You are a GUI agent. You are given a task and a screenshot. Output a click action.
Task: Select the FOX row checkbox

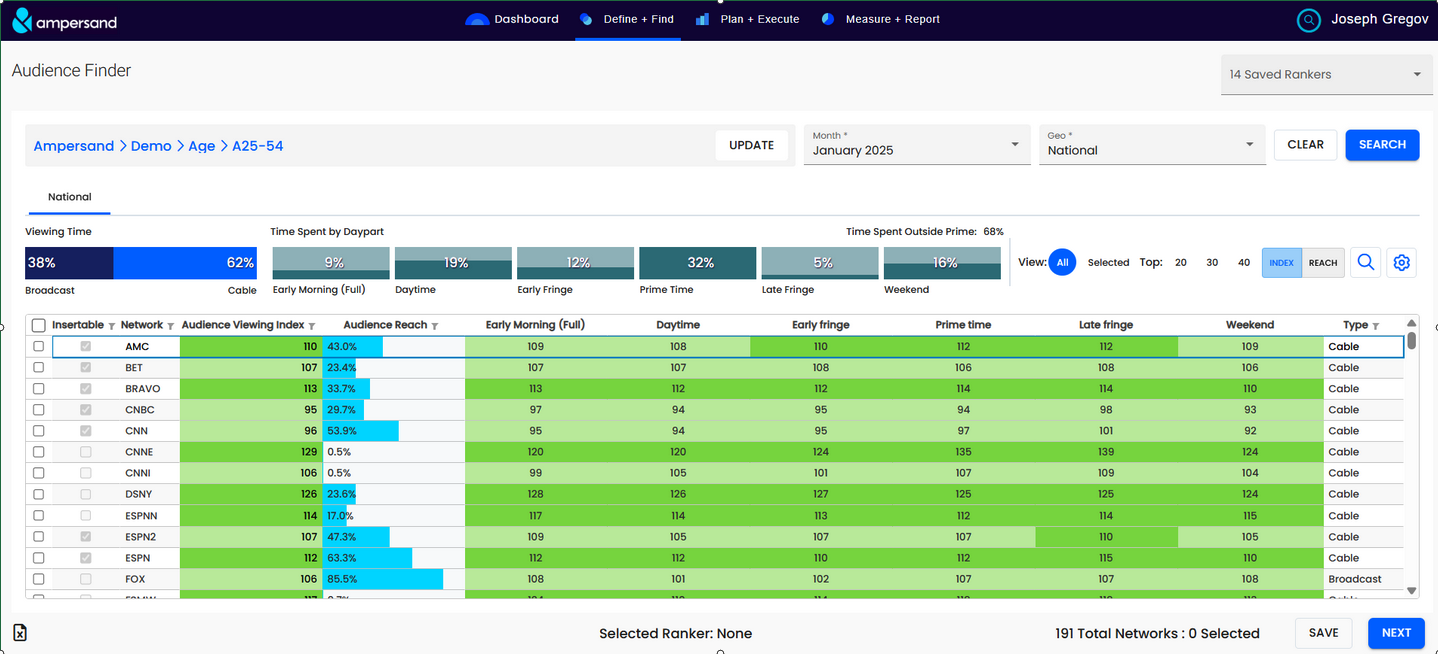(x=39, y=579)
